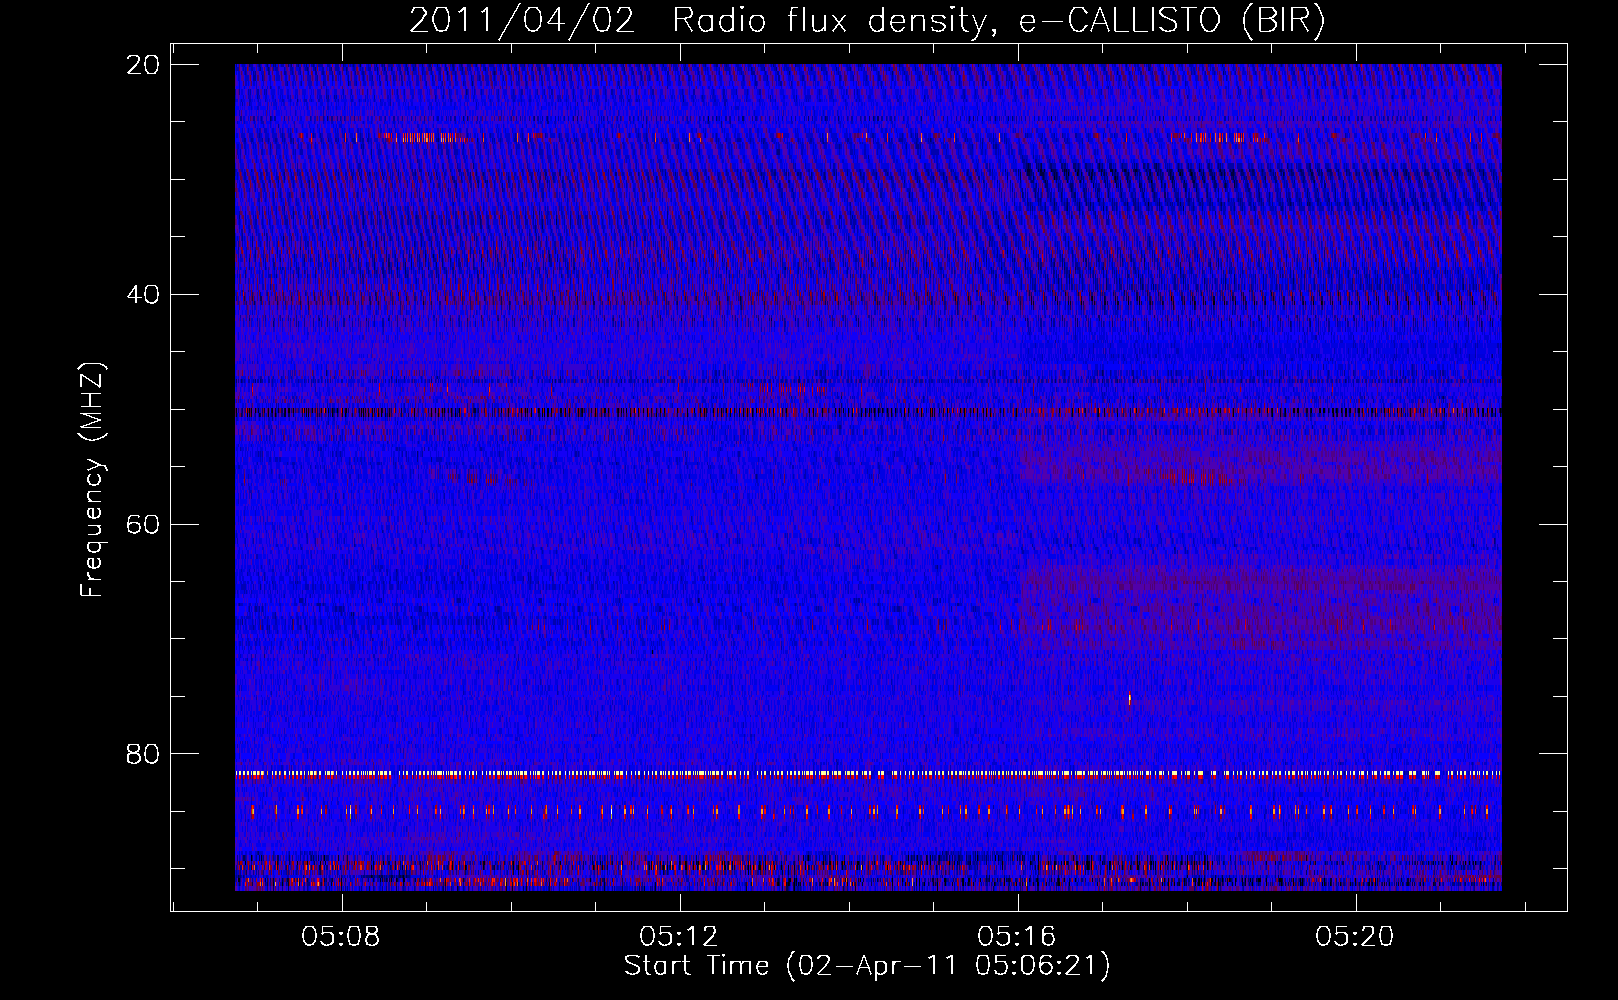The width and height of the screenshot is (1618, 1000).
Task: Click the "05:08" time tick label
Action: (343, 937)
